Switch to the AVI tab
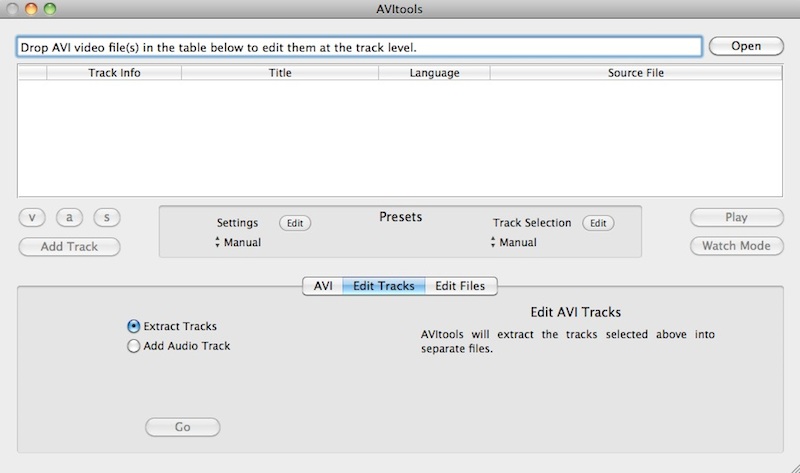 point(323,286)
